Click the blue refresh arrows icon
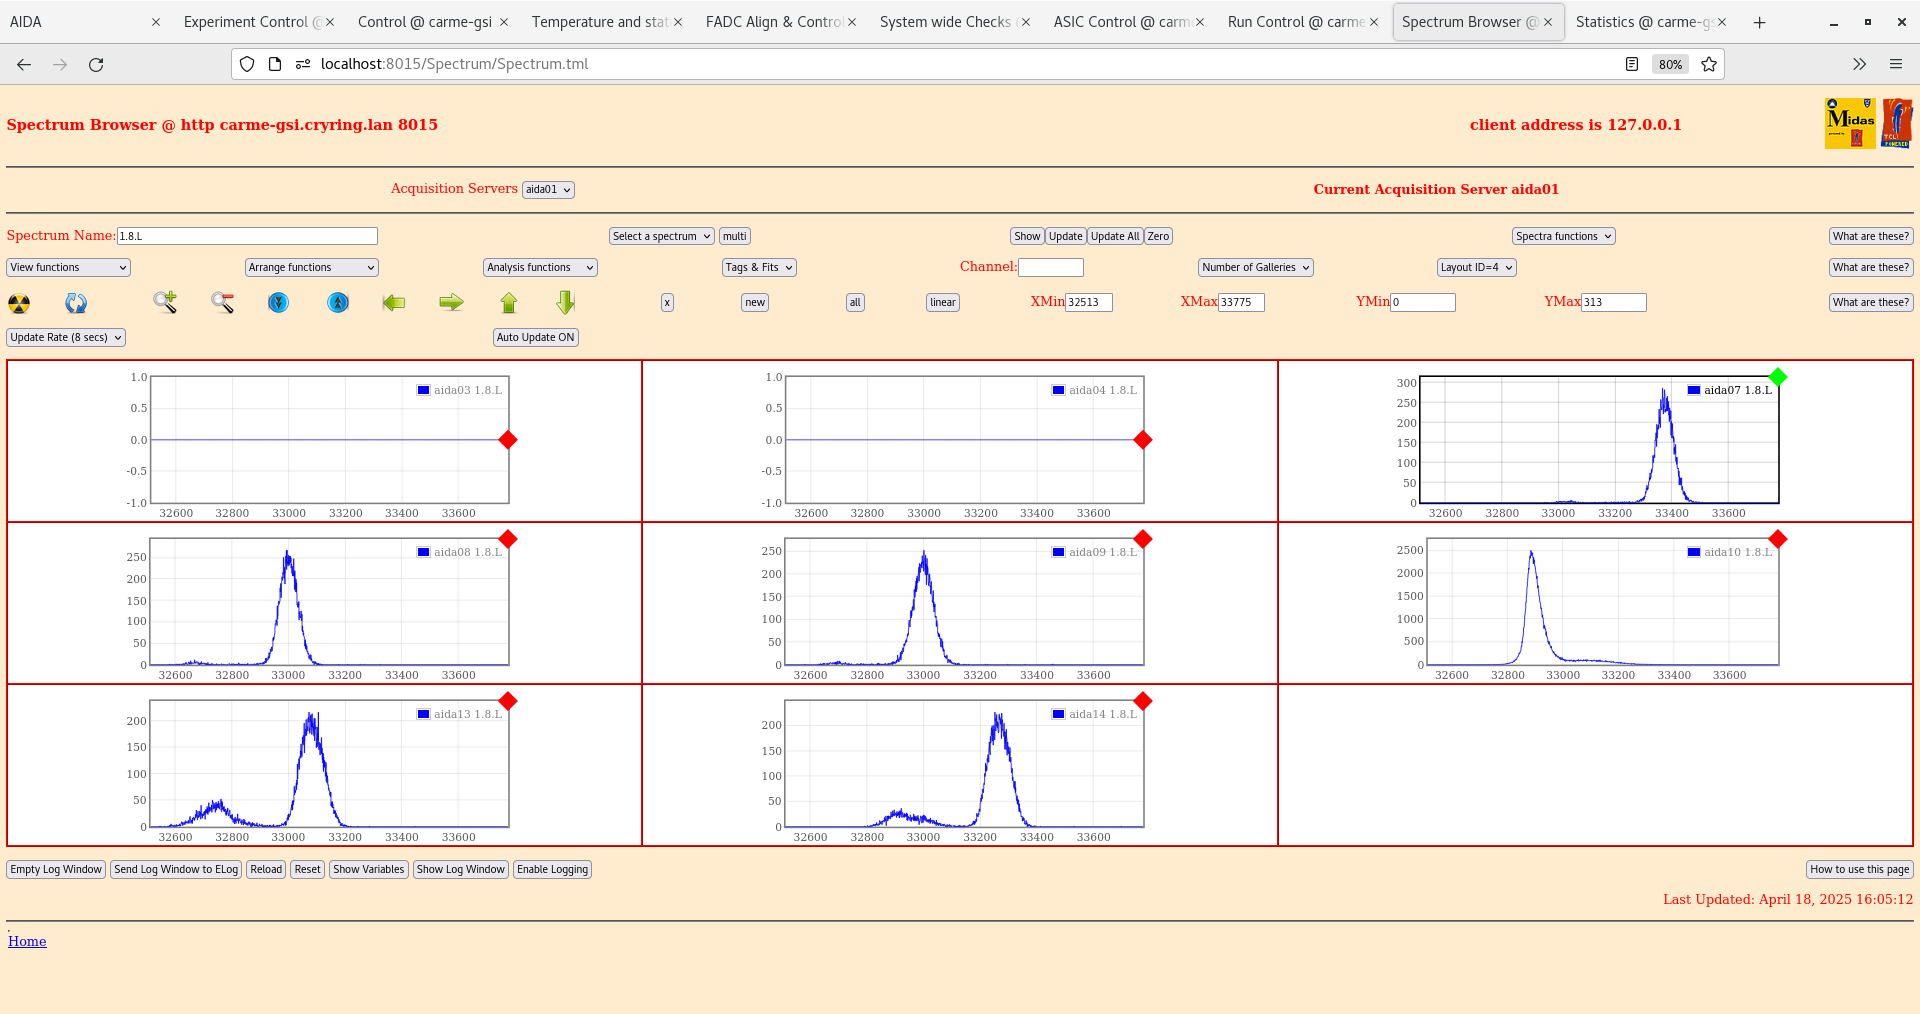Screen dimensions: 1920x1014 point(76,303)
